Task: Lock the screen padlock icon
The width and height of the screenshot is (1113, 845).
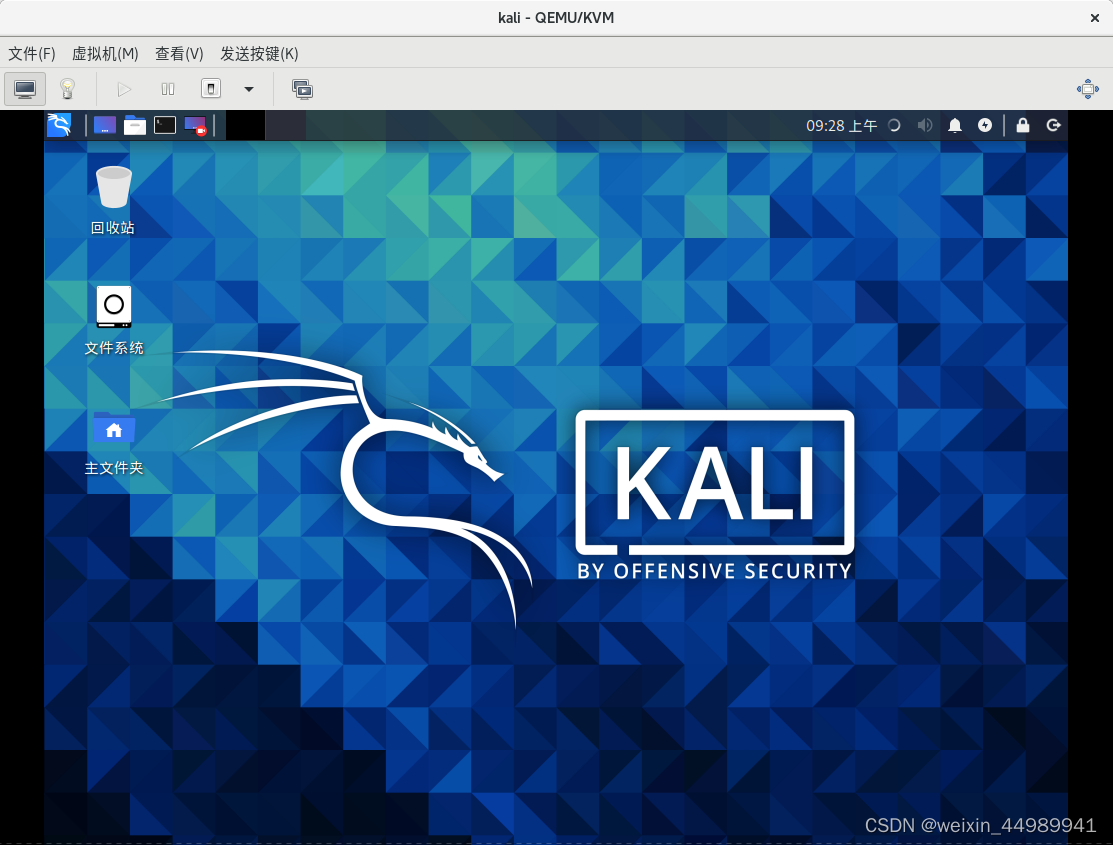Action: click(1023, 125)
